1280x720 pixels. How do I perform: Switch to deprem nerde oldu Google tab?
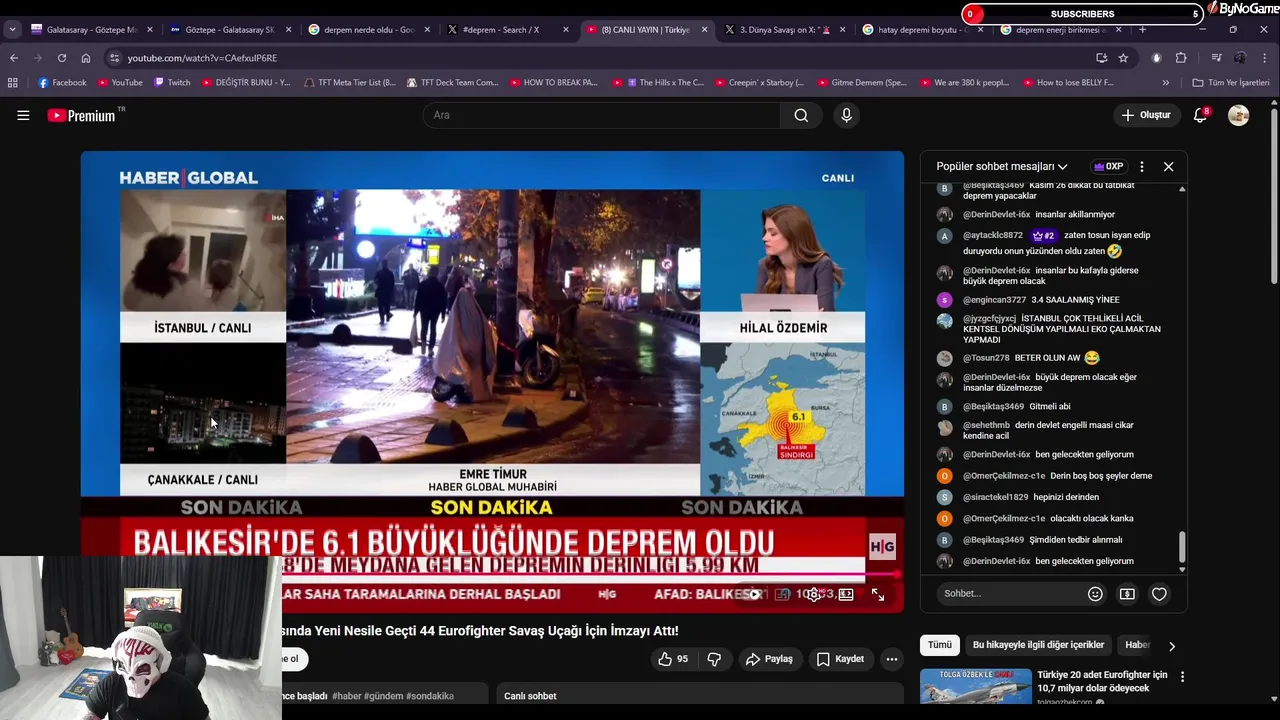pyautogui.click(x=369, y=30)
